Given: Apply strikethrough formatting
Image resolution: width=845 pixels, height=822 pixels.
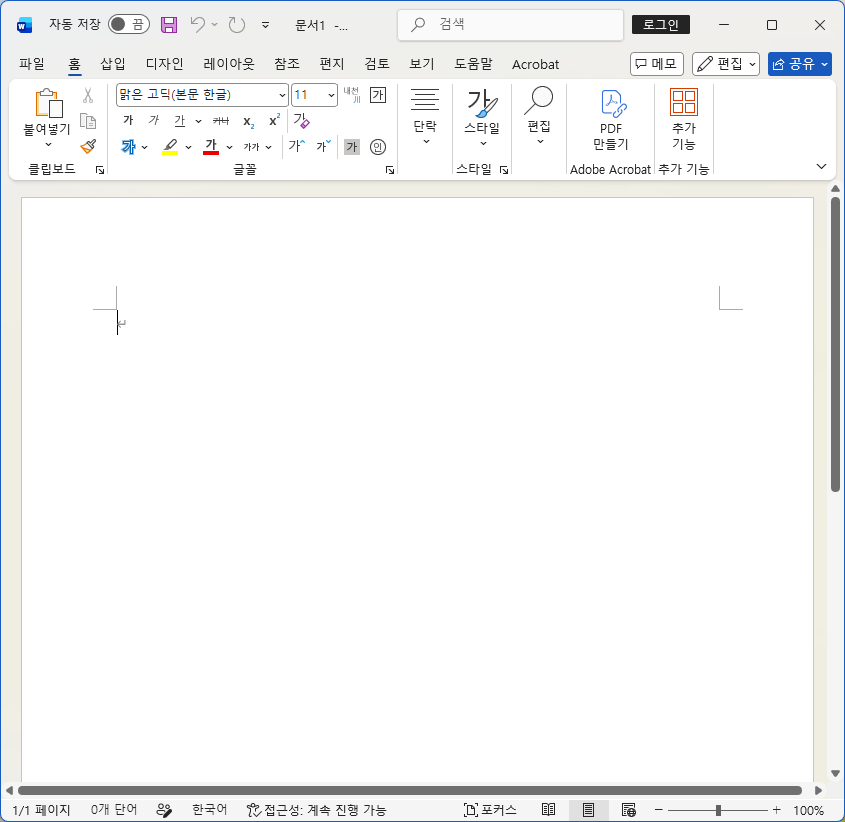Looking at the screenshot, I should tap(221, 121).
